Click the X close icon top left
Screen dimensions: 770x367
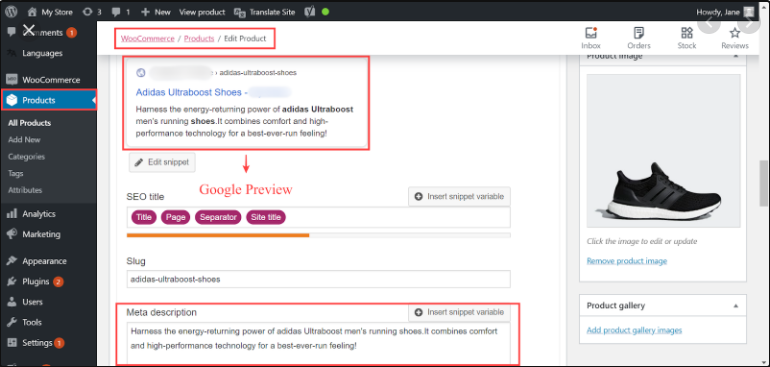coord(28,30)
